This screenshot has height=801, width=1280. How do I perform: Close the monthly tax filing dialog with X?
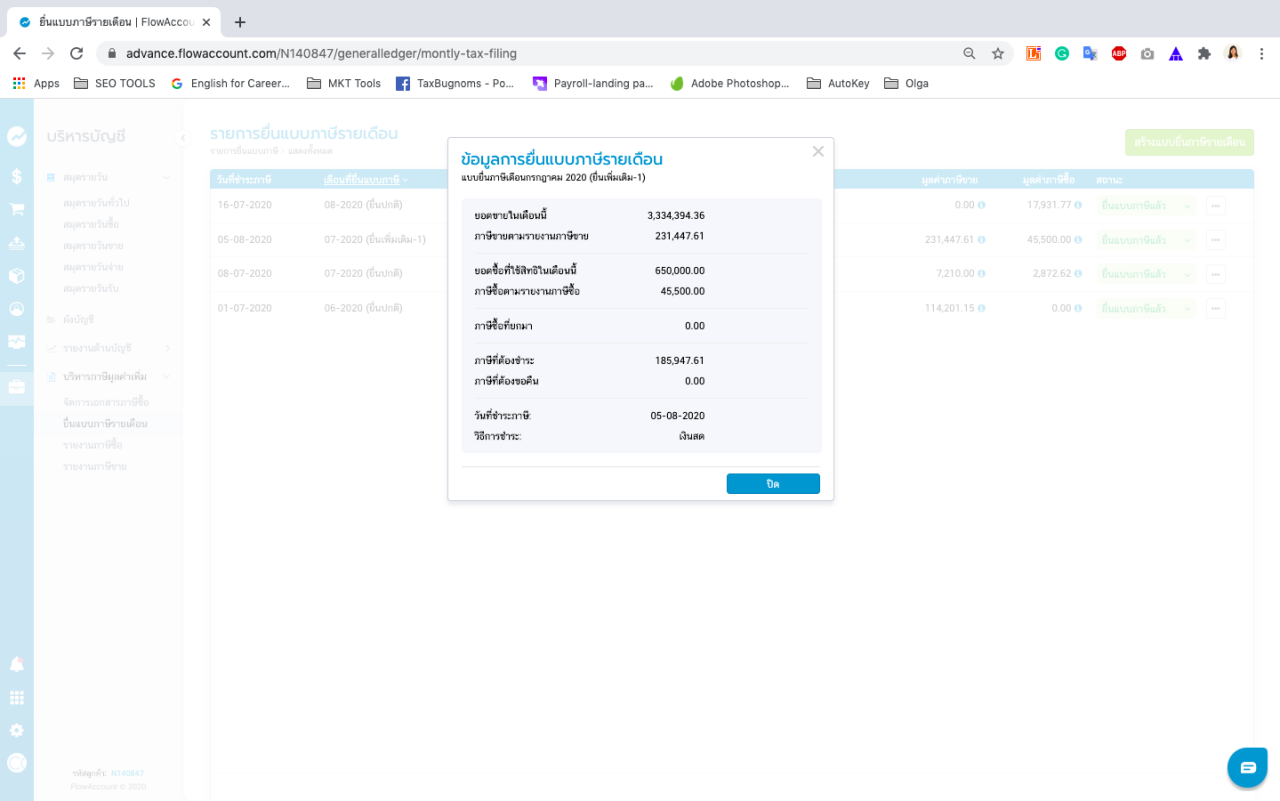coord(818,152)
